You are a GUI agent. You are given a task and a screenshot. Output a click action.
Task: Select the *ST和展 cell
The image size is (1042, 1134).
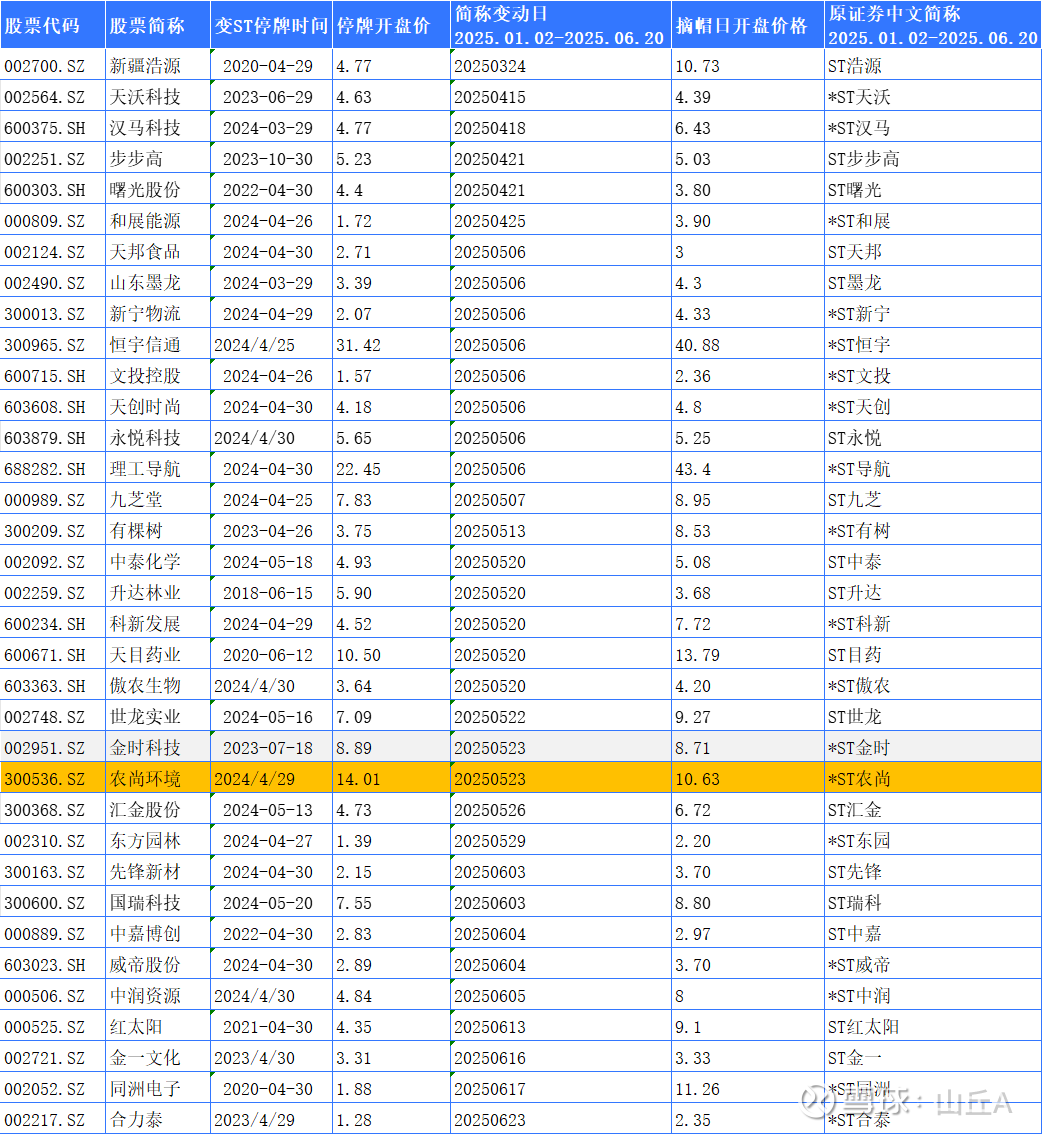tap(933, 221)
